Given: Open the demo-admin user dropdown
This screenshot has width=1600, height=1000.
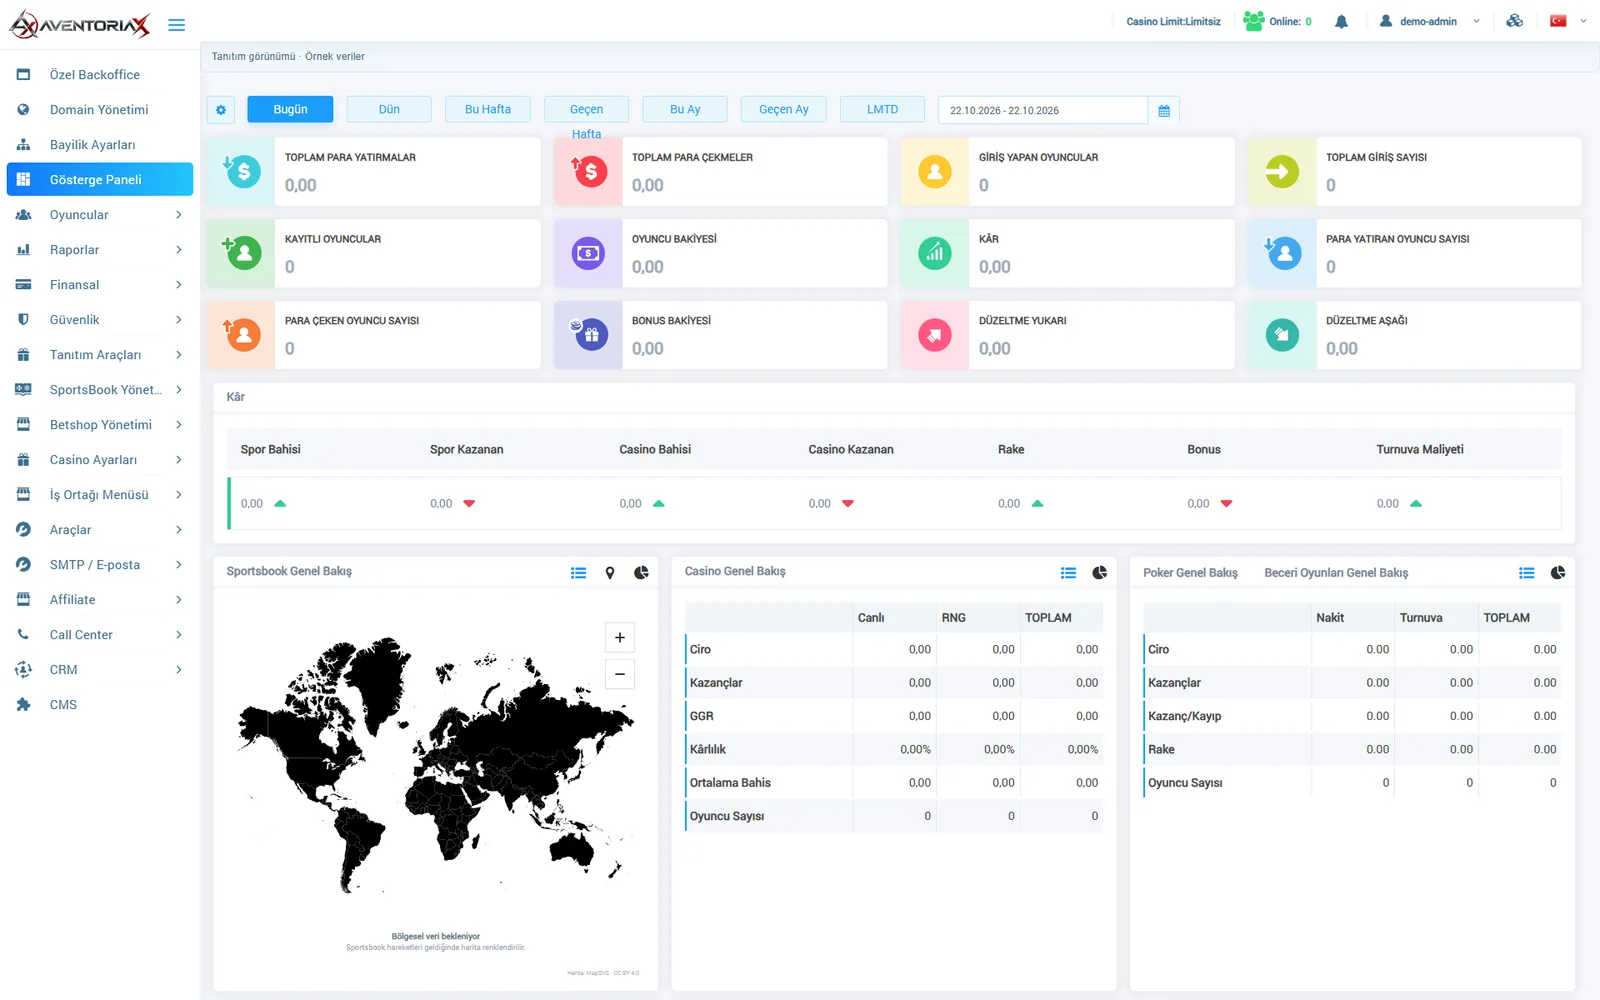Looking at the screenshot, I should 1429,21.
